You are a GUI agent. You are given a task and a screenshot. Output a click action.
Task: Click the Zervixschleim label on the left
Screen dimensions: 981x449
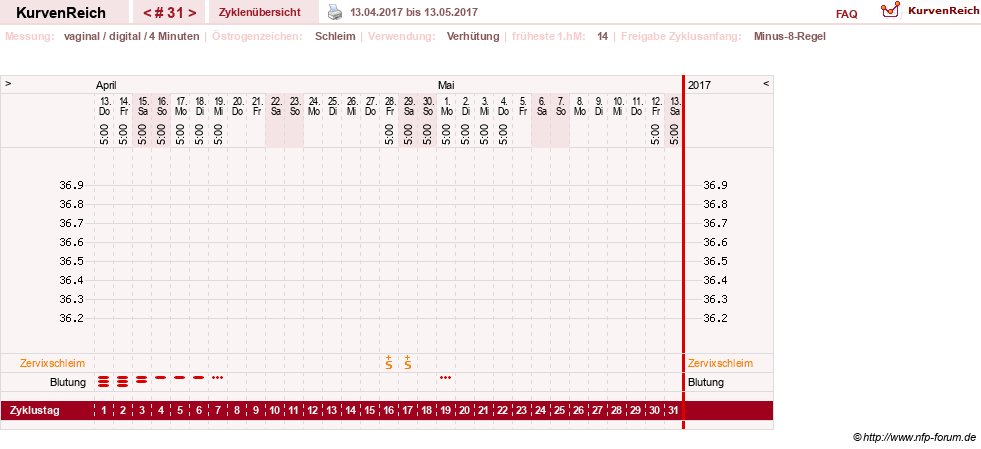(53, 363)
